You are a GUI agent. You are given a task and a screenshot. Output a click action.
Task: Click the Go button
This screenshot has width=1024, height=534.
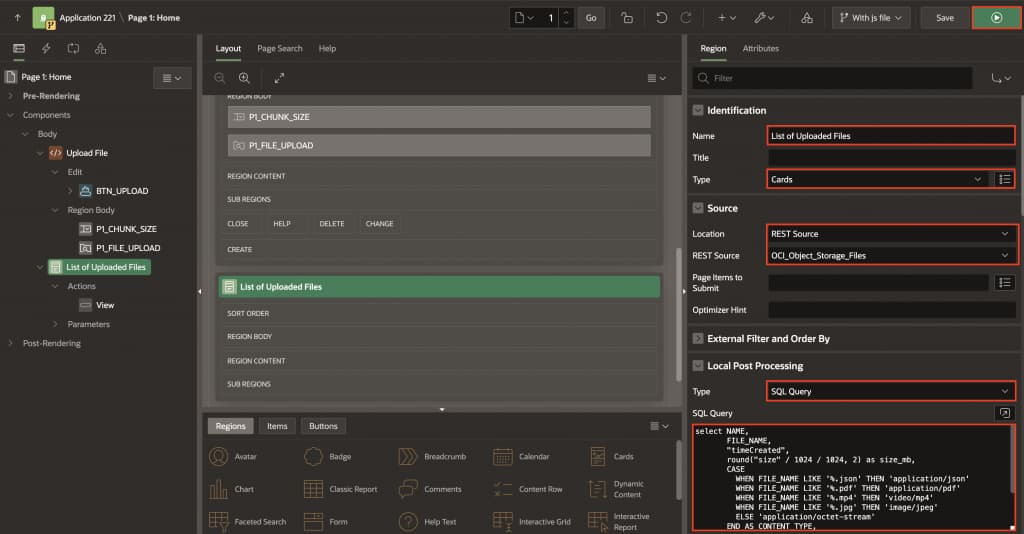[x=591, y=17]
